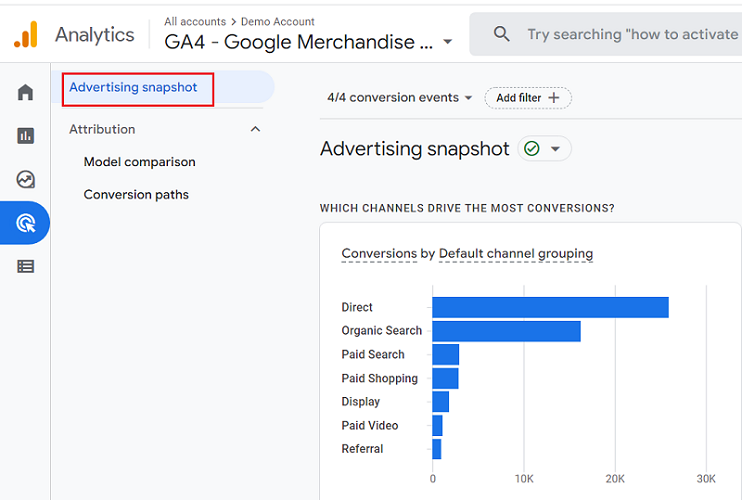
Task: Click the Paid Search channel label
Action: point(373,354)
